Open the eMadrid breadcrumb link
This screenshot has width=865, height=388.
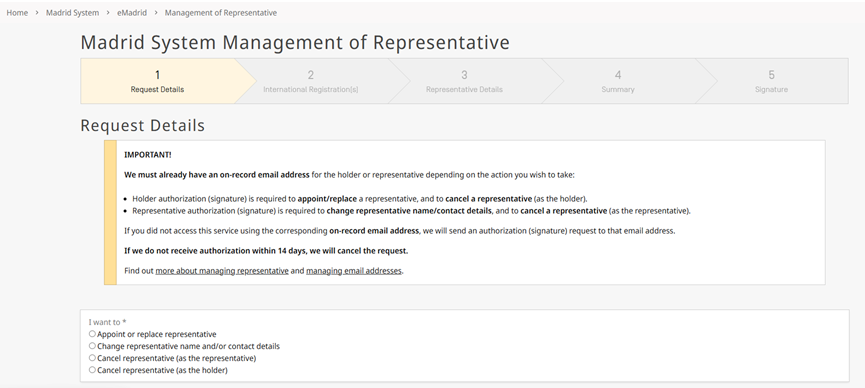pyautogui.click(x=132, y=13)
